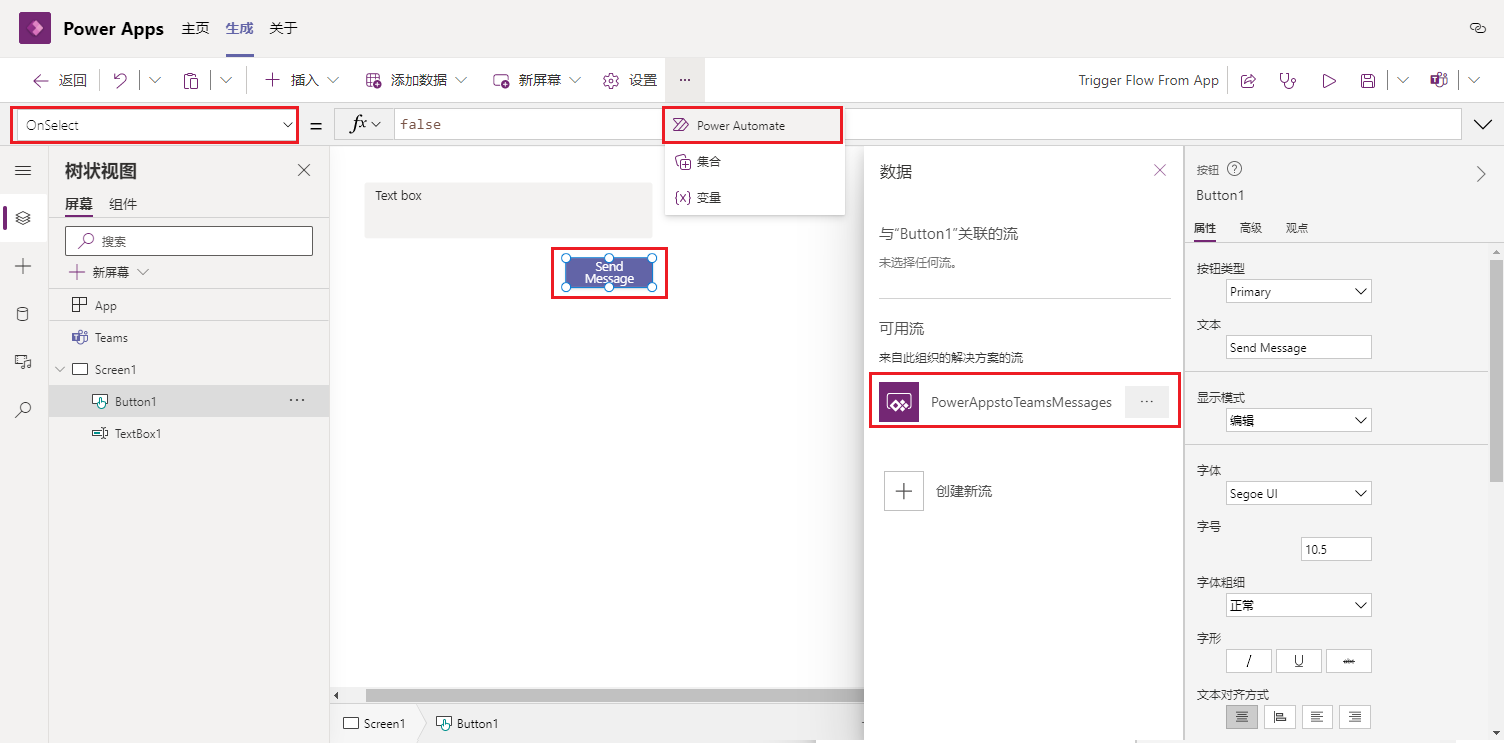Click the button help question icon
The height and width of the screenshot is (743, 1504).
coord(1234,169)
